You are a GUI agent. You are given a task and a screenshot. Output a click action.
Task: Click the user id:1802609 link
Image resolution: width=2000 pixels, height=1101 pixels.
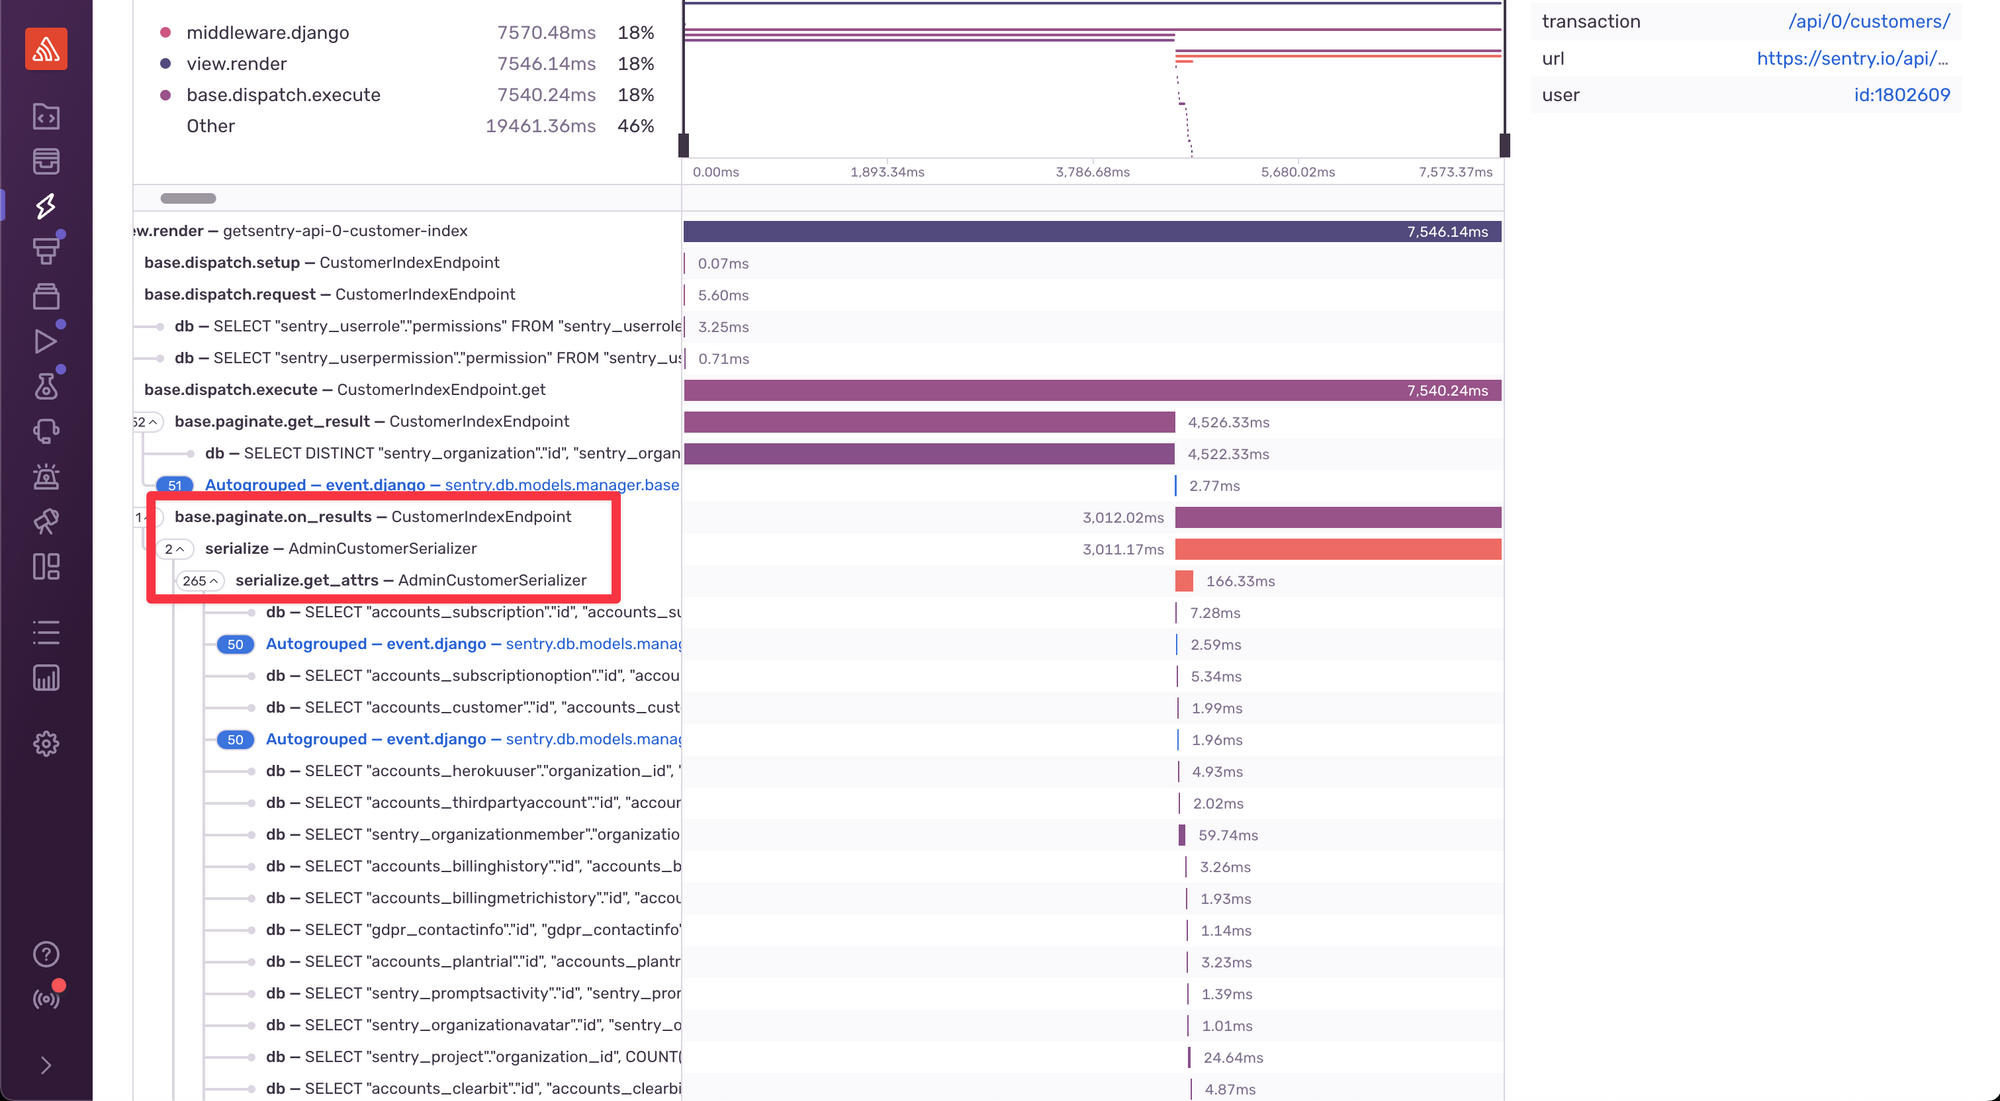point(1901,95)
